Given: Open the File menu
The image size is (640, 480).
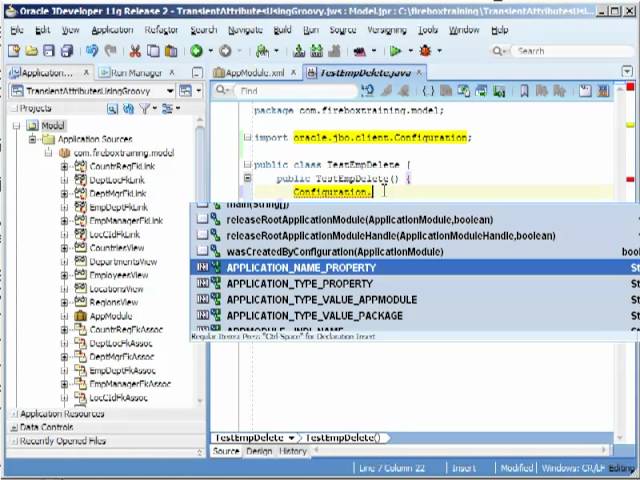Looking at the screenshot, I should [x=17, y=30].
